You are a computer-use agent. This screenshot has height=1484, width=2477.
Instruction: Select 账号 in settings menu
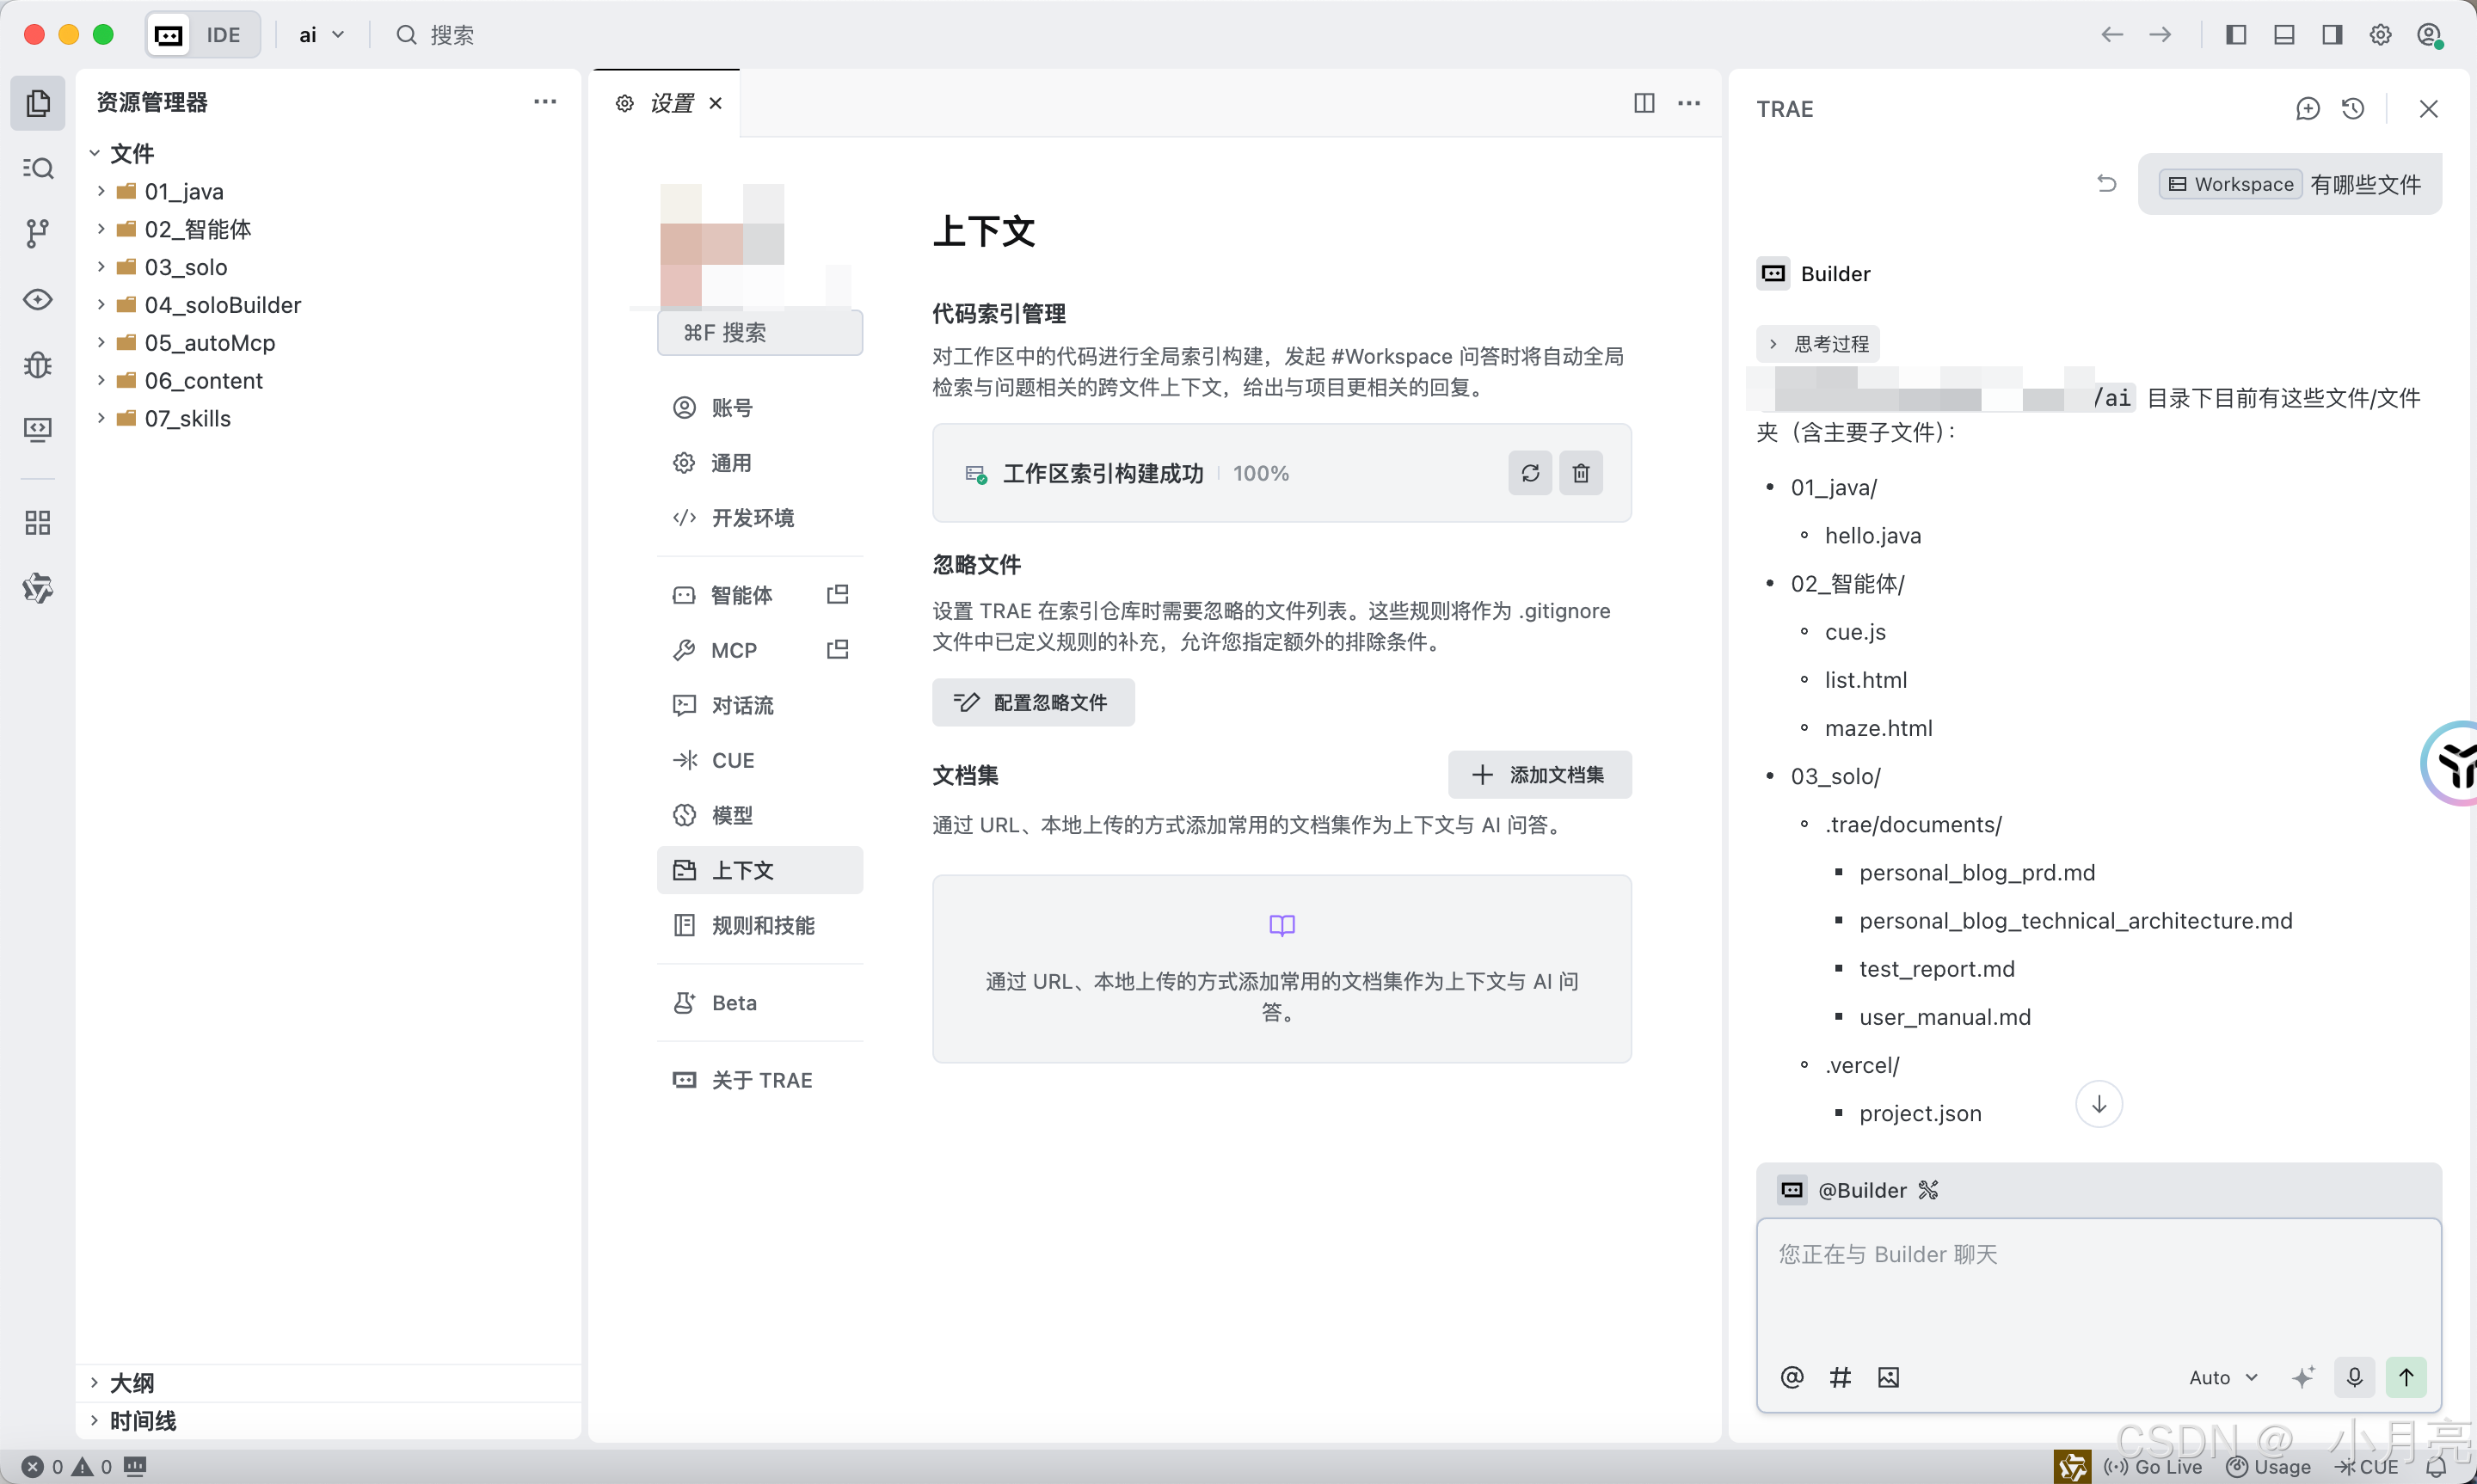(760, 407)
